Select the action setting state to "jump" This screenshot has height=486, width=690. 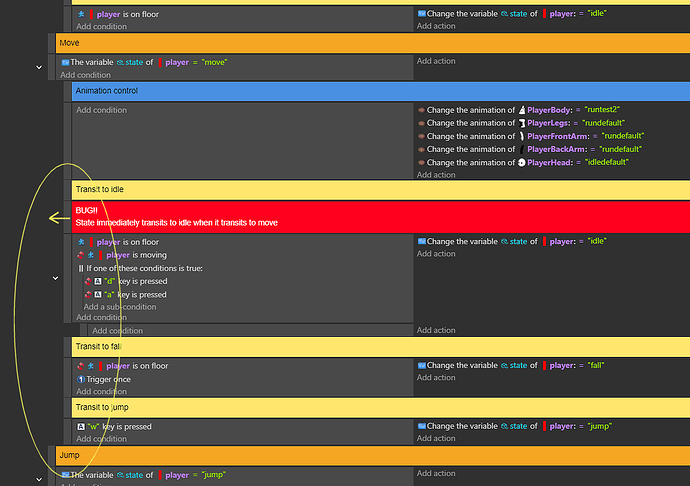[516, 426]
